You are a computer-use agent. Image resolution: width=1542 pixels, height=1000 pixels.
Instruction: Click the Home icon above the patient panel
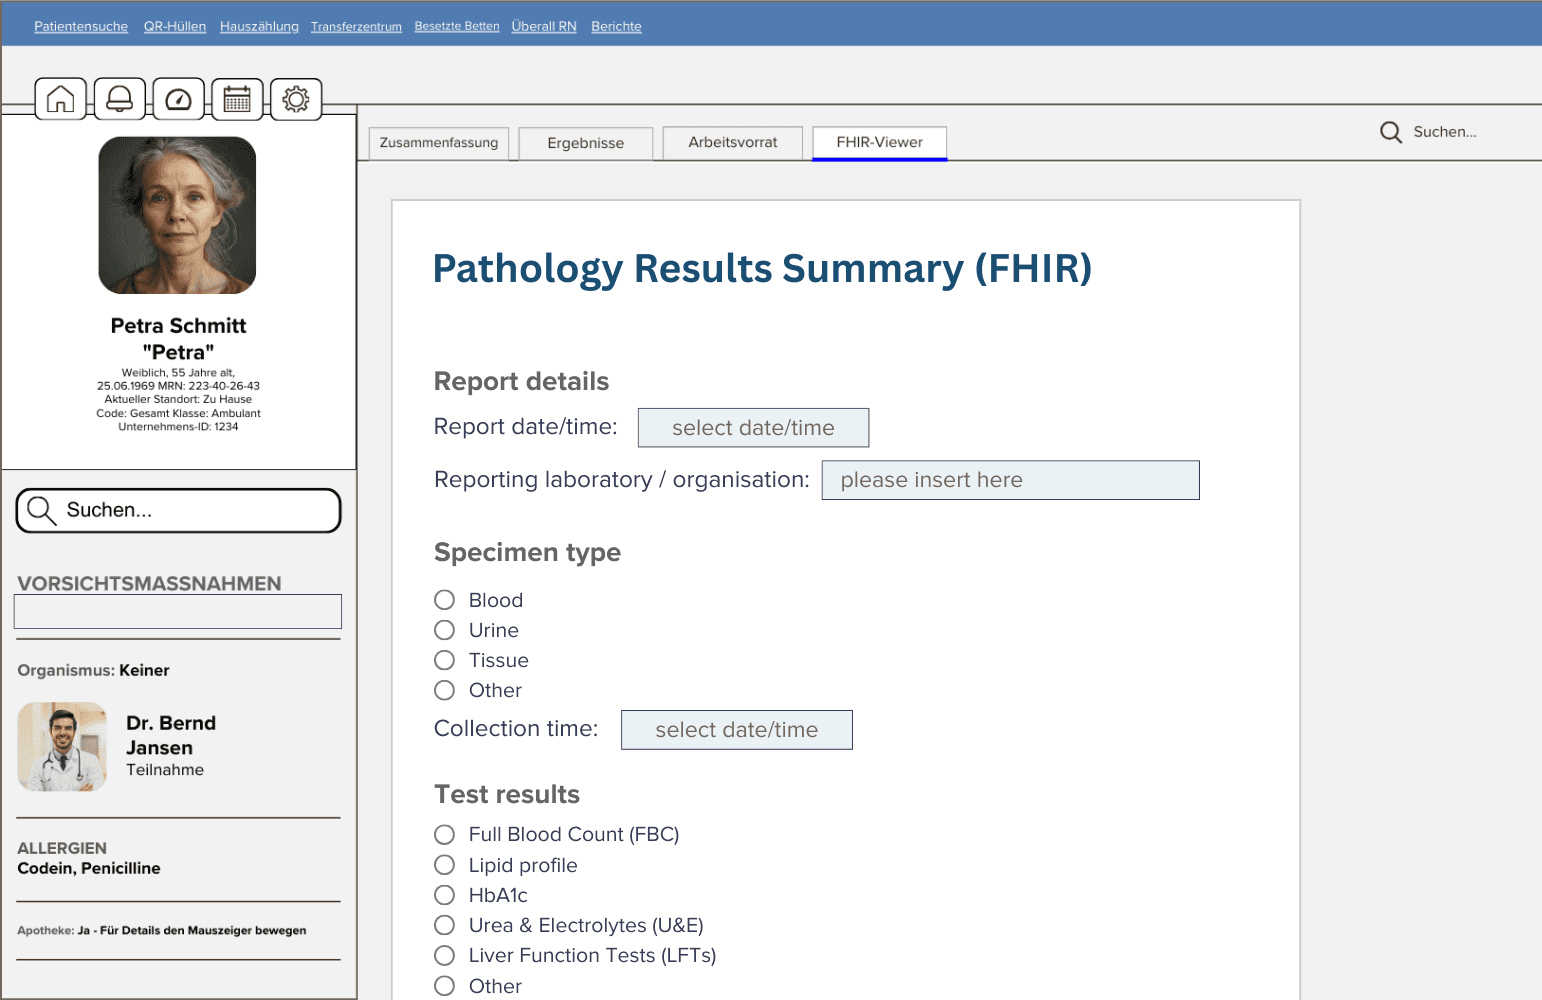[60, 98]
